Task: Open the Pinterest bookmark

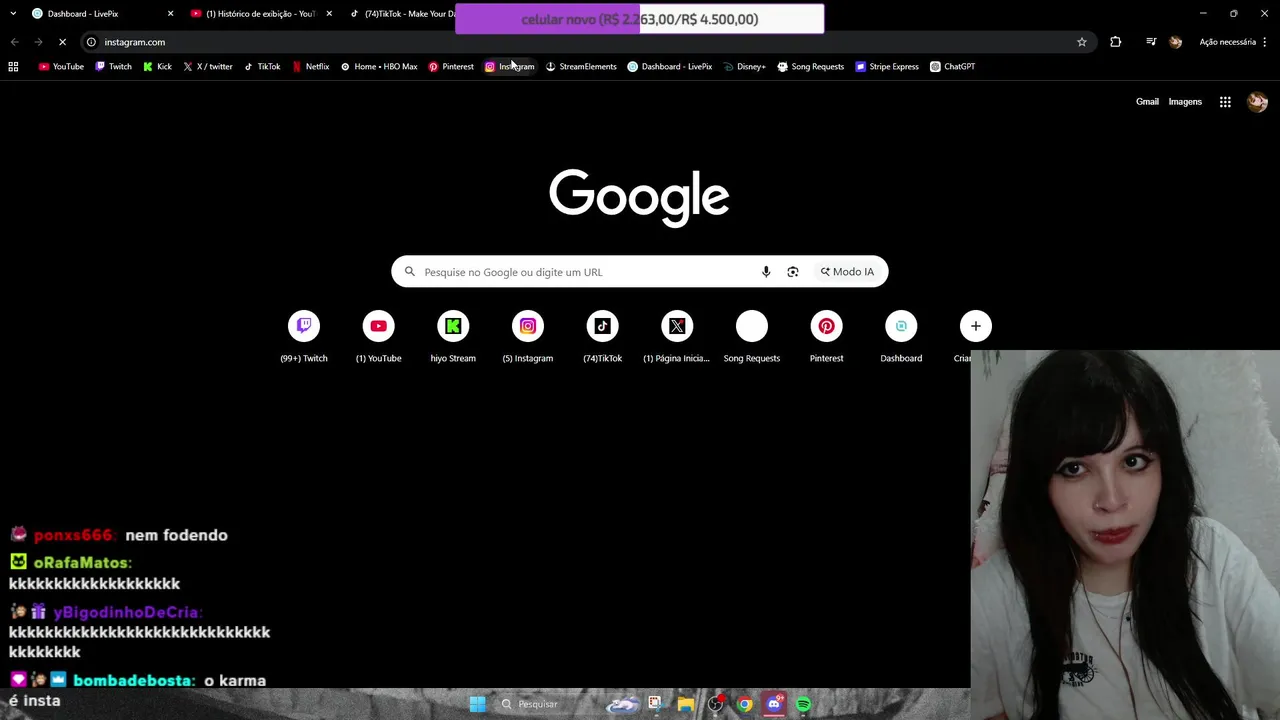Action: tap(450, 67)
